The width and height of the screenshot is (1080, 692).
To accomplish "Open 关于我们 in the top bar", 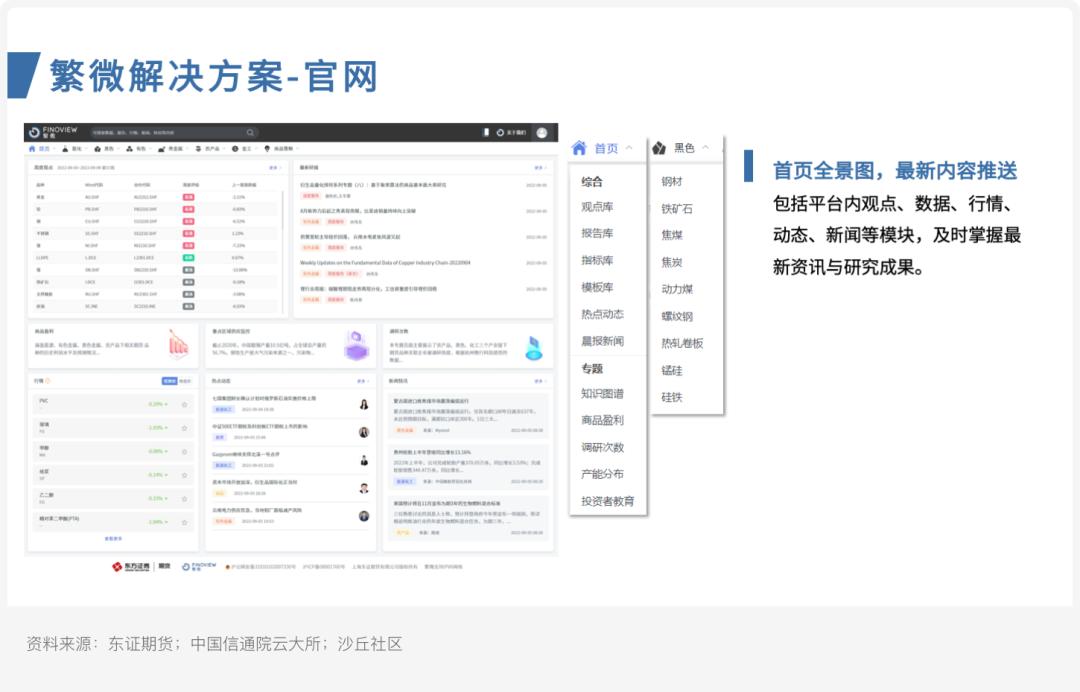I will click(x=518, y=131).
